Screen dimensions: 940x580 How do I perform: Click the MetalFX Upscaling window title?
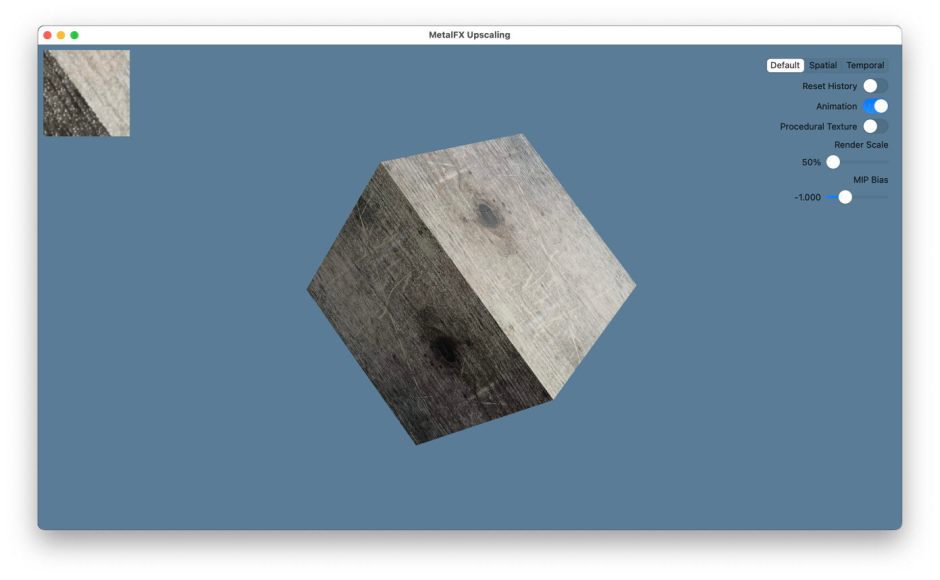[x=469, y=35]
